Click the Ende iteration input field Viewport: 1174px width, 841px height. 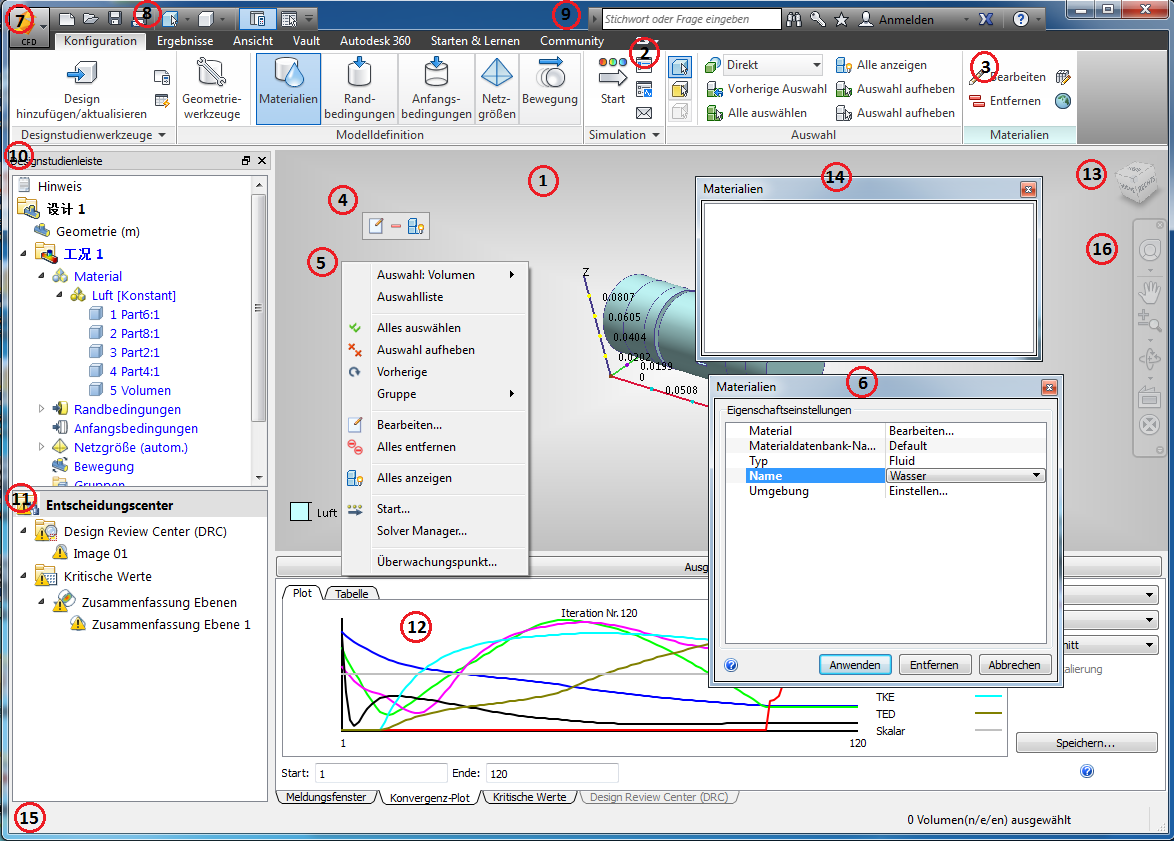tap(552, 774)
